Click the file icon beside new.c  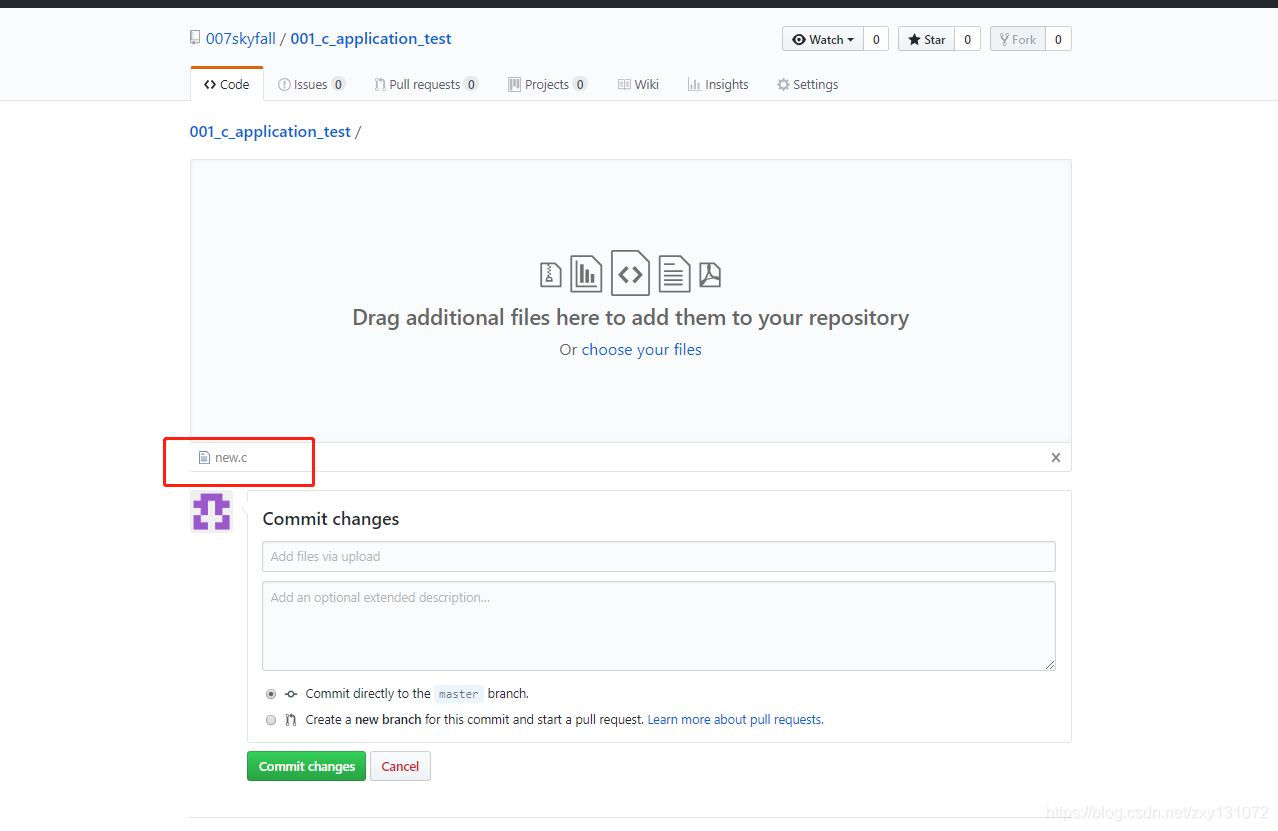pos(204,457)
